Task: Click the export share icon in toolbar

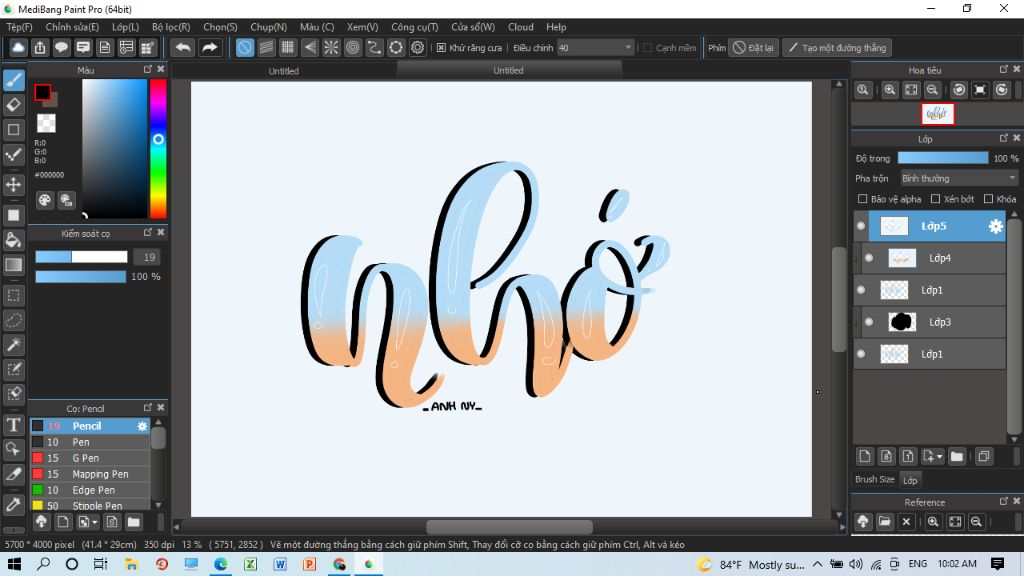Action: coord(40,48)
